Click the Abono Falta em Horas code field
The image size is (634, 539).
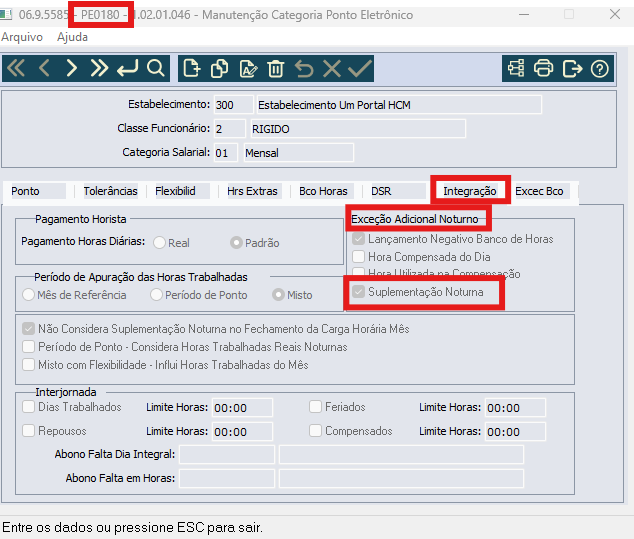coord(227,478)
